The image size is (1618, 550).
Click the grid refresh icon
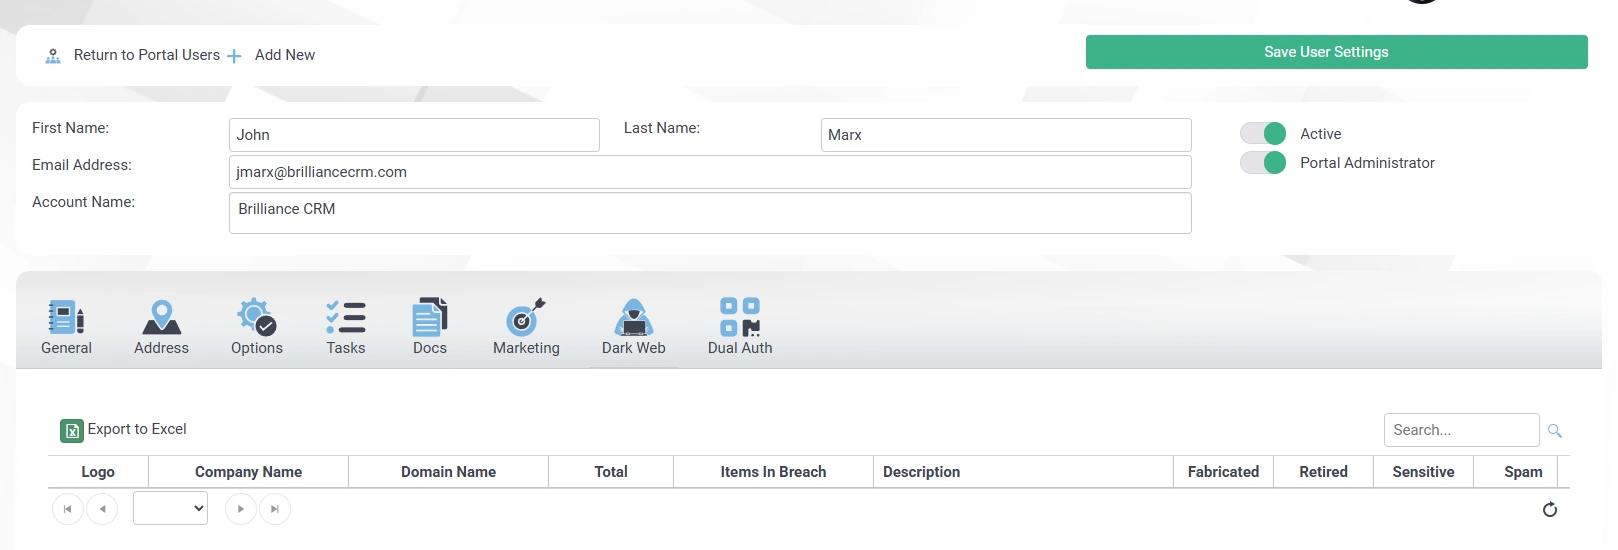(1549, 510)
